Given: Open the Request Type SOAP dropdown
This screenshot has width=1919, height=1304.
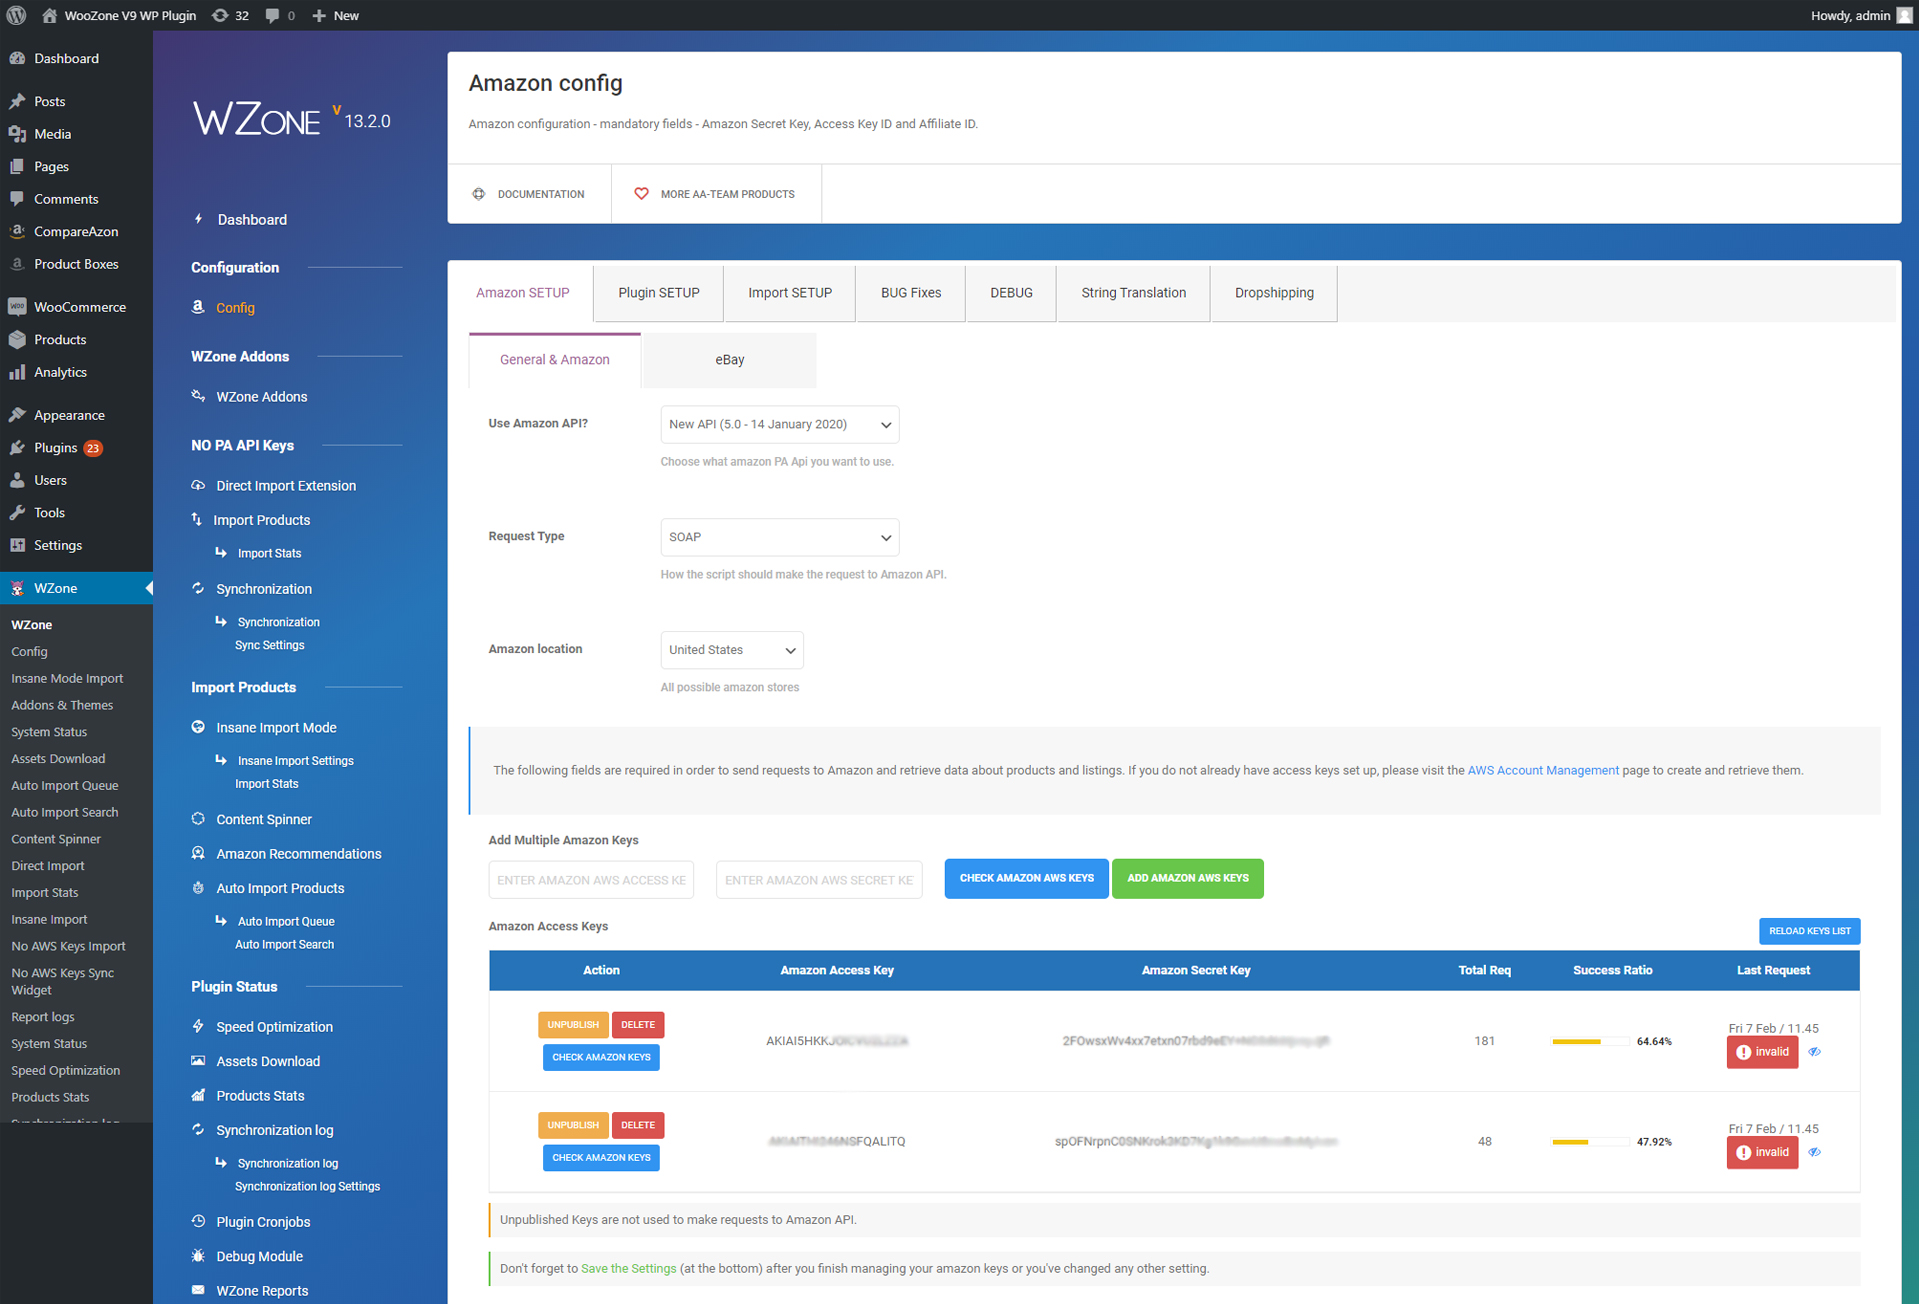Looking at the screenshot, I should [x=779, y=537].
